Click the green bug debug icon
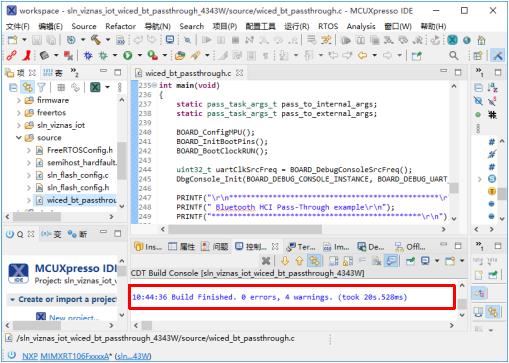The height and width of the screenshot is (363, 509). click(103, 55)
